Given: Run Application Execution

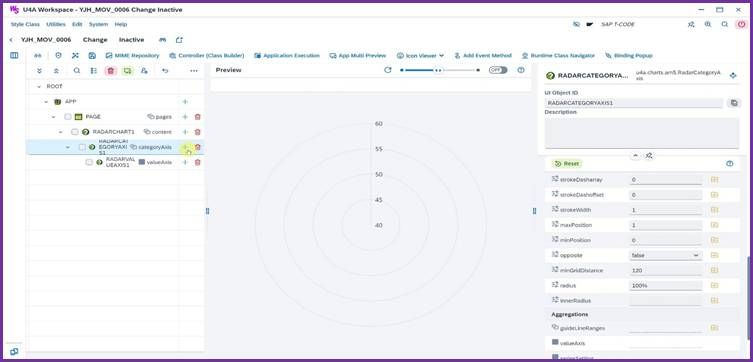Looking at the screenshot, I should click(x=287, y=56).
